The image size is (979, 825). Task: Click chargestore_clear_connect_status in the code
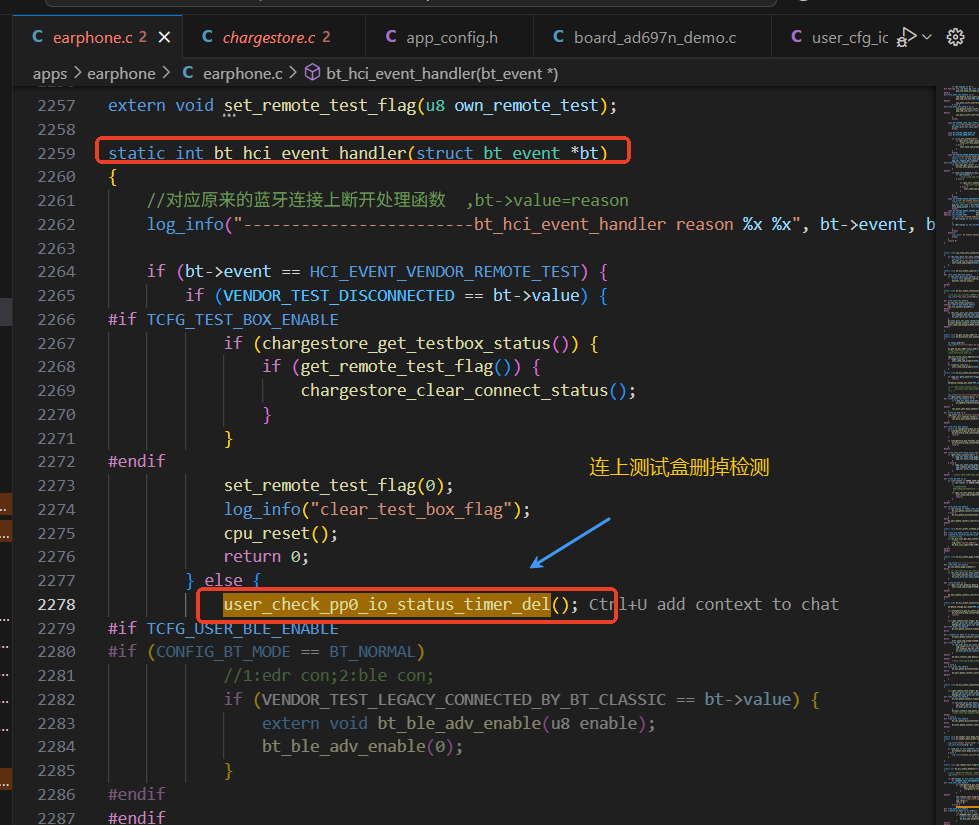point(455,391)
